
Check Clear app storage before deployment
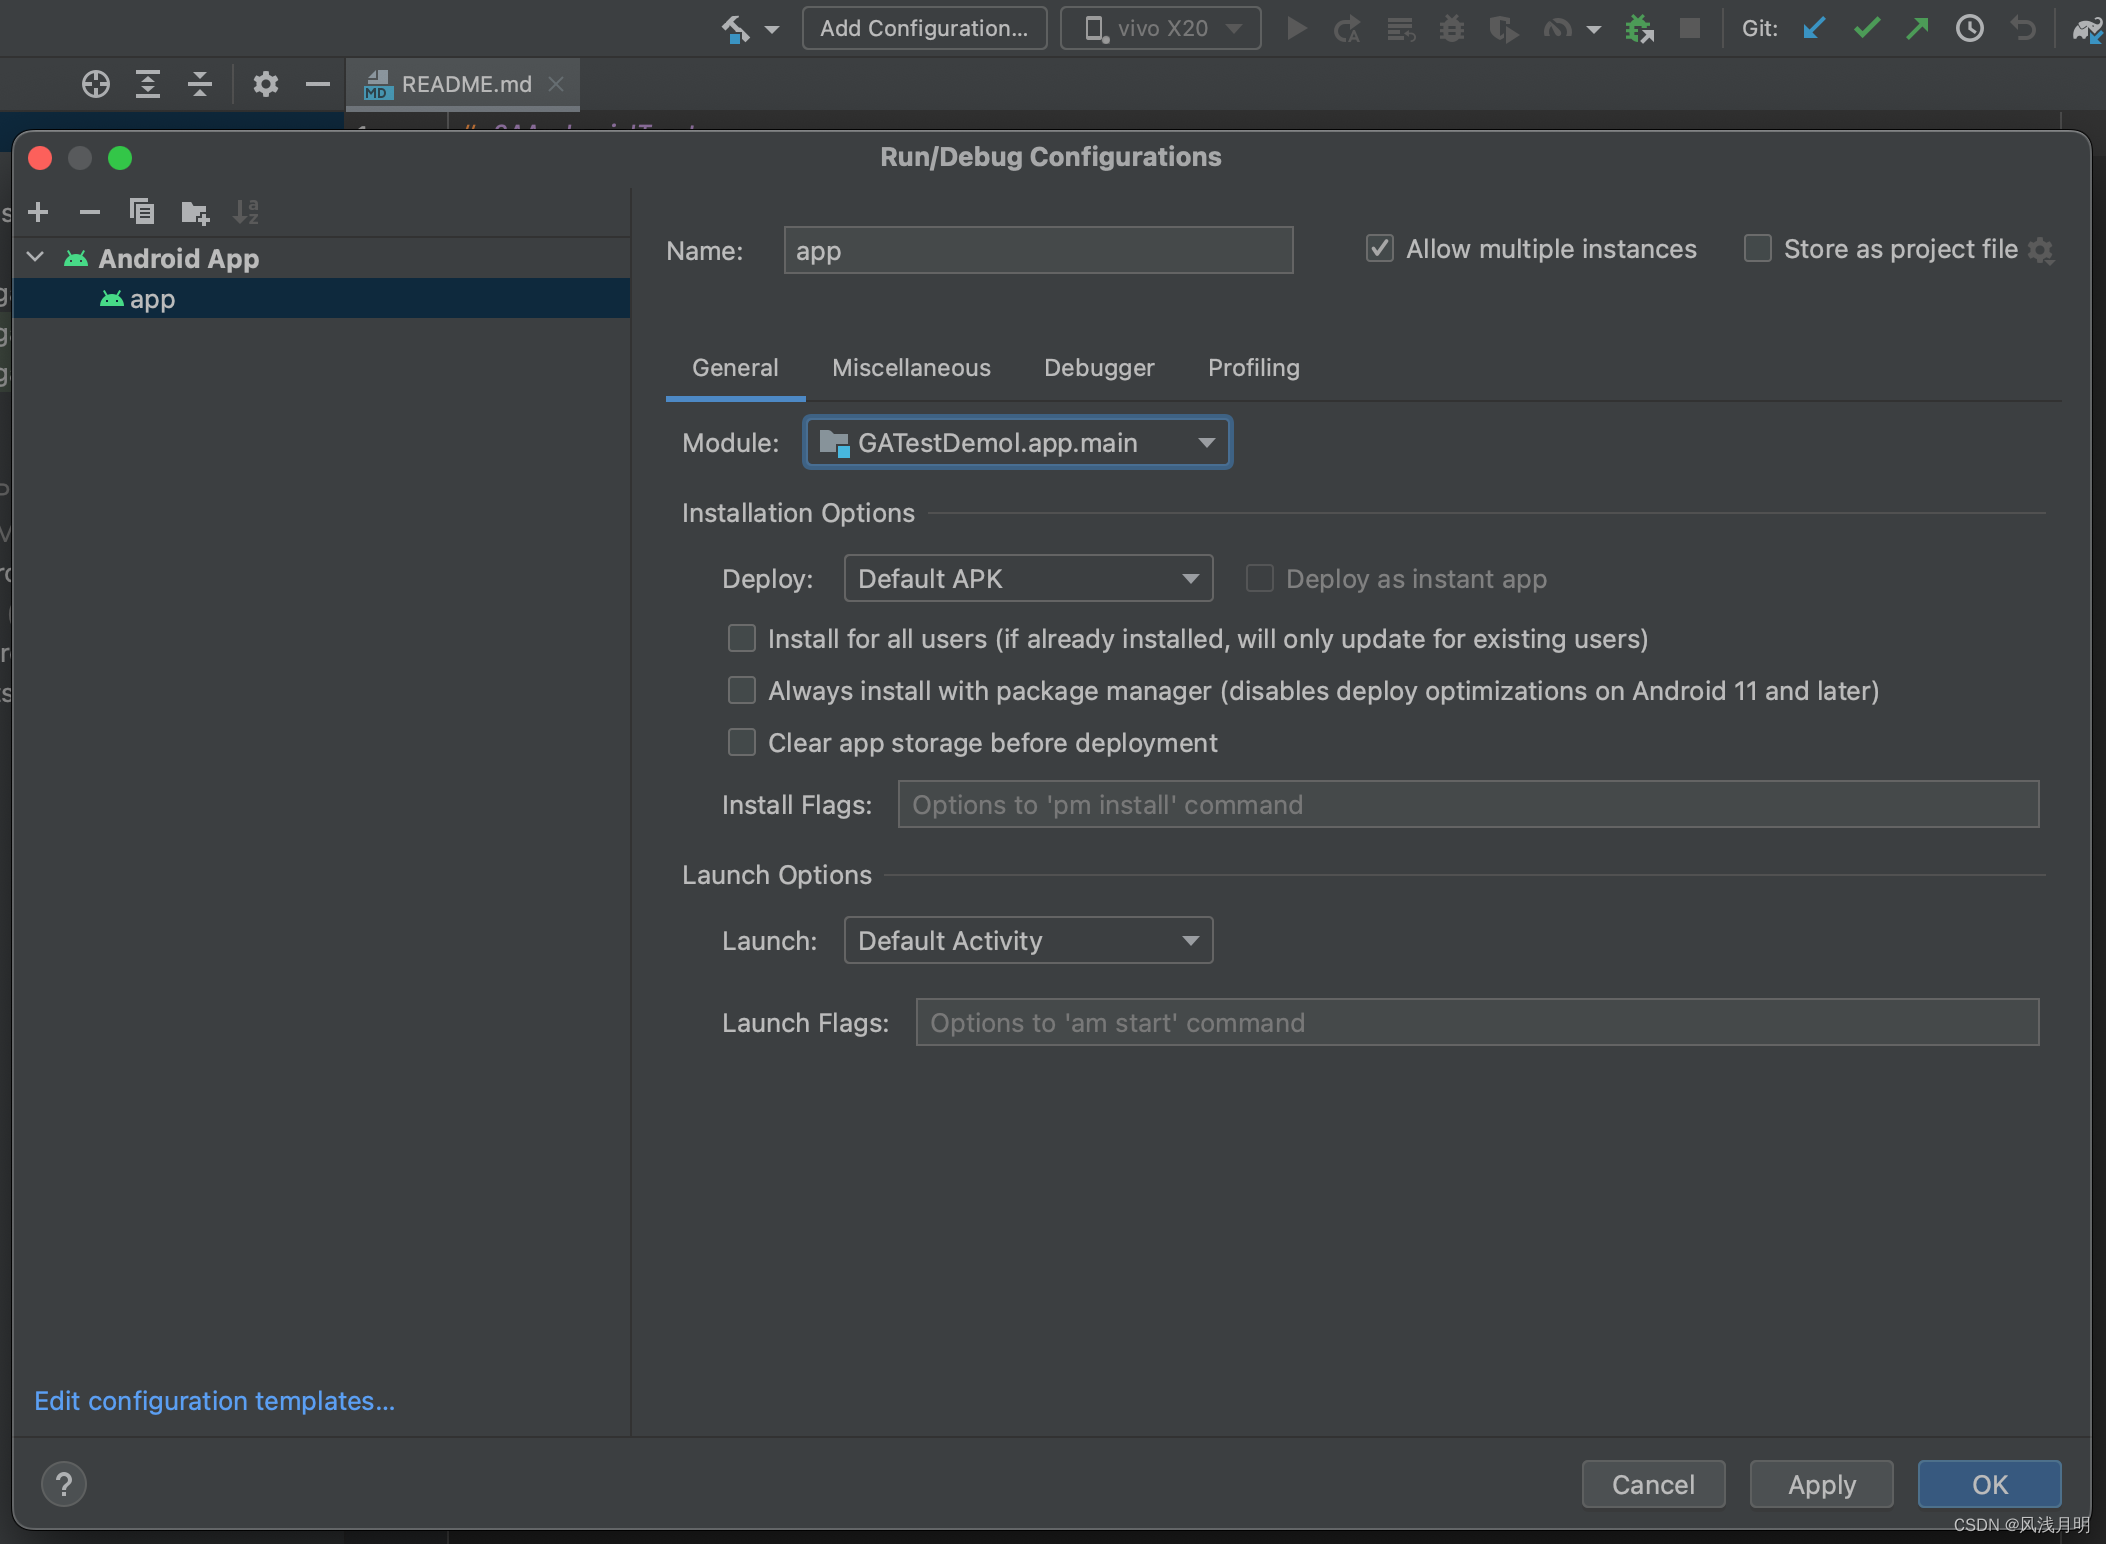(x=742, y=742)
